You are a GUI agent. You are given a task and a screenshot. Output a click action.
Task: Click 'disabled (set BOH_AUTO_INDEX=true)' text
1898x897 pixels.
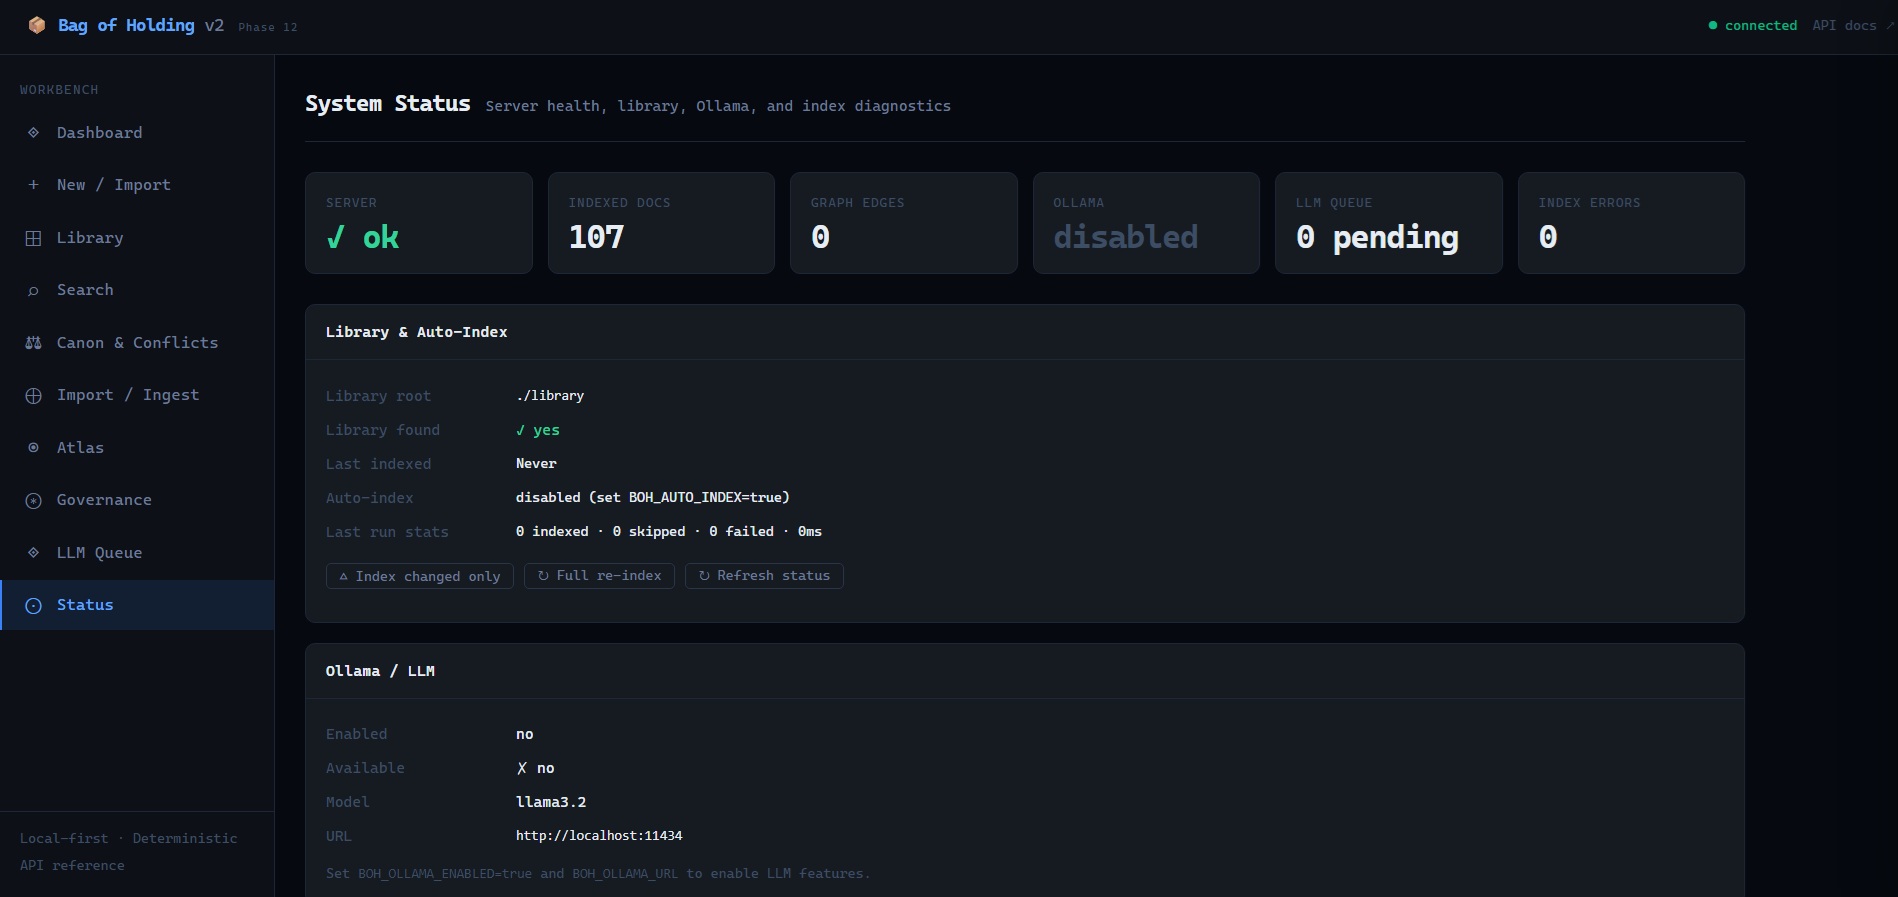(653, 498)
